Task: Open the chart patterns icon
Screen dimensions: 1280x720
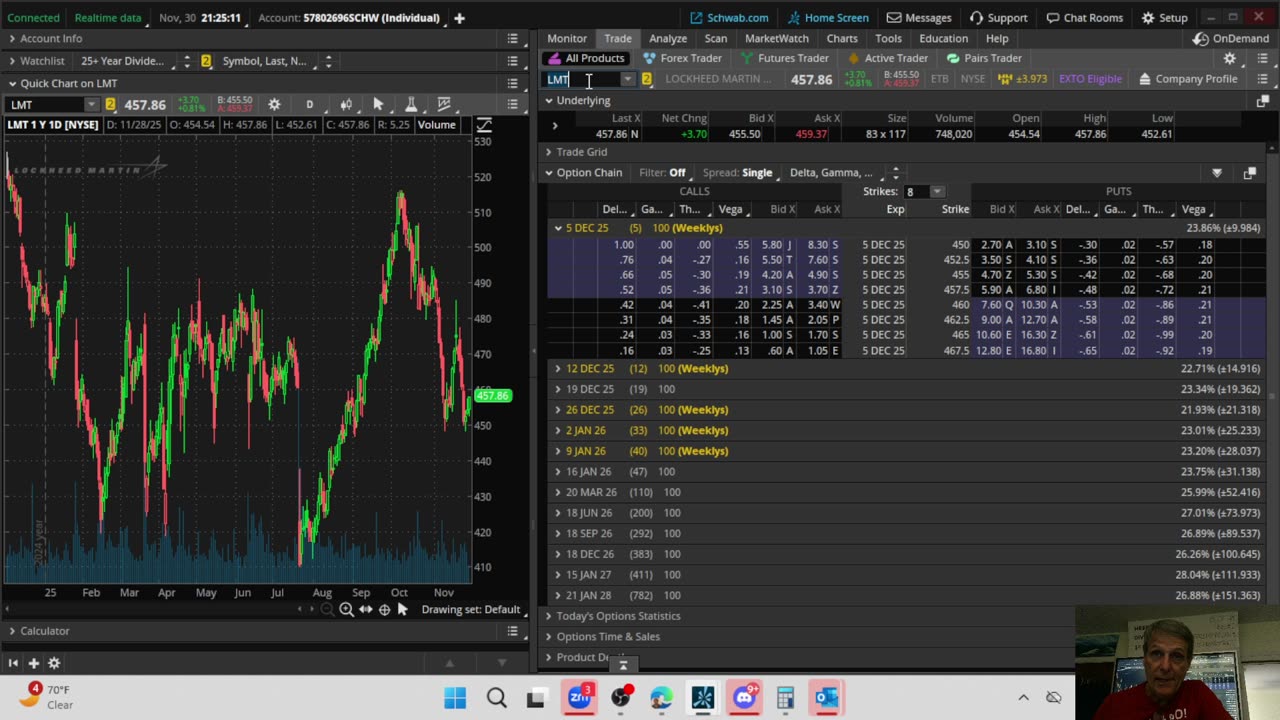Action: 444,104
